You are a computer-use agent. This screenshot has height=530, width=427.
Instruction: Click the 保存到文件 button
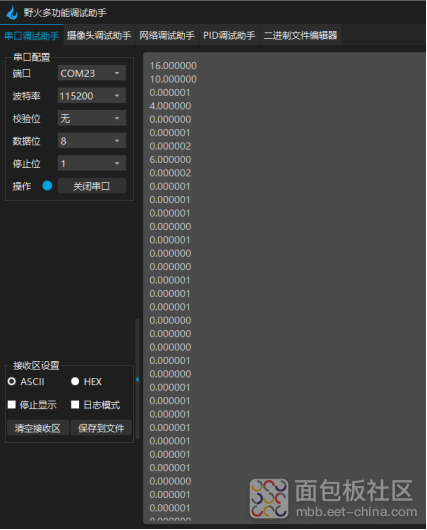coord(101,428)
